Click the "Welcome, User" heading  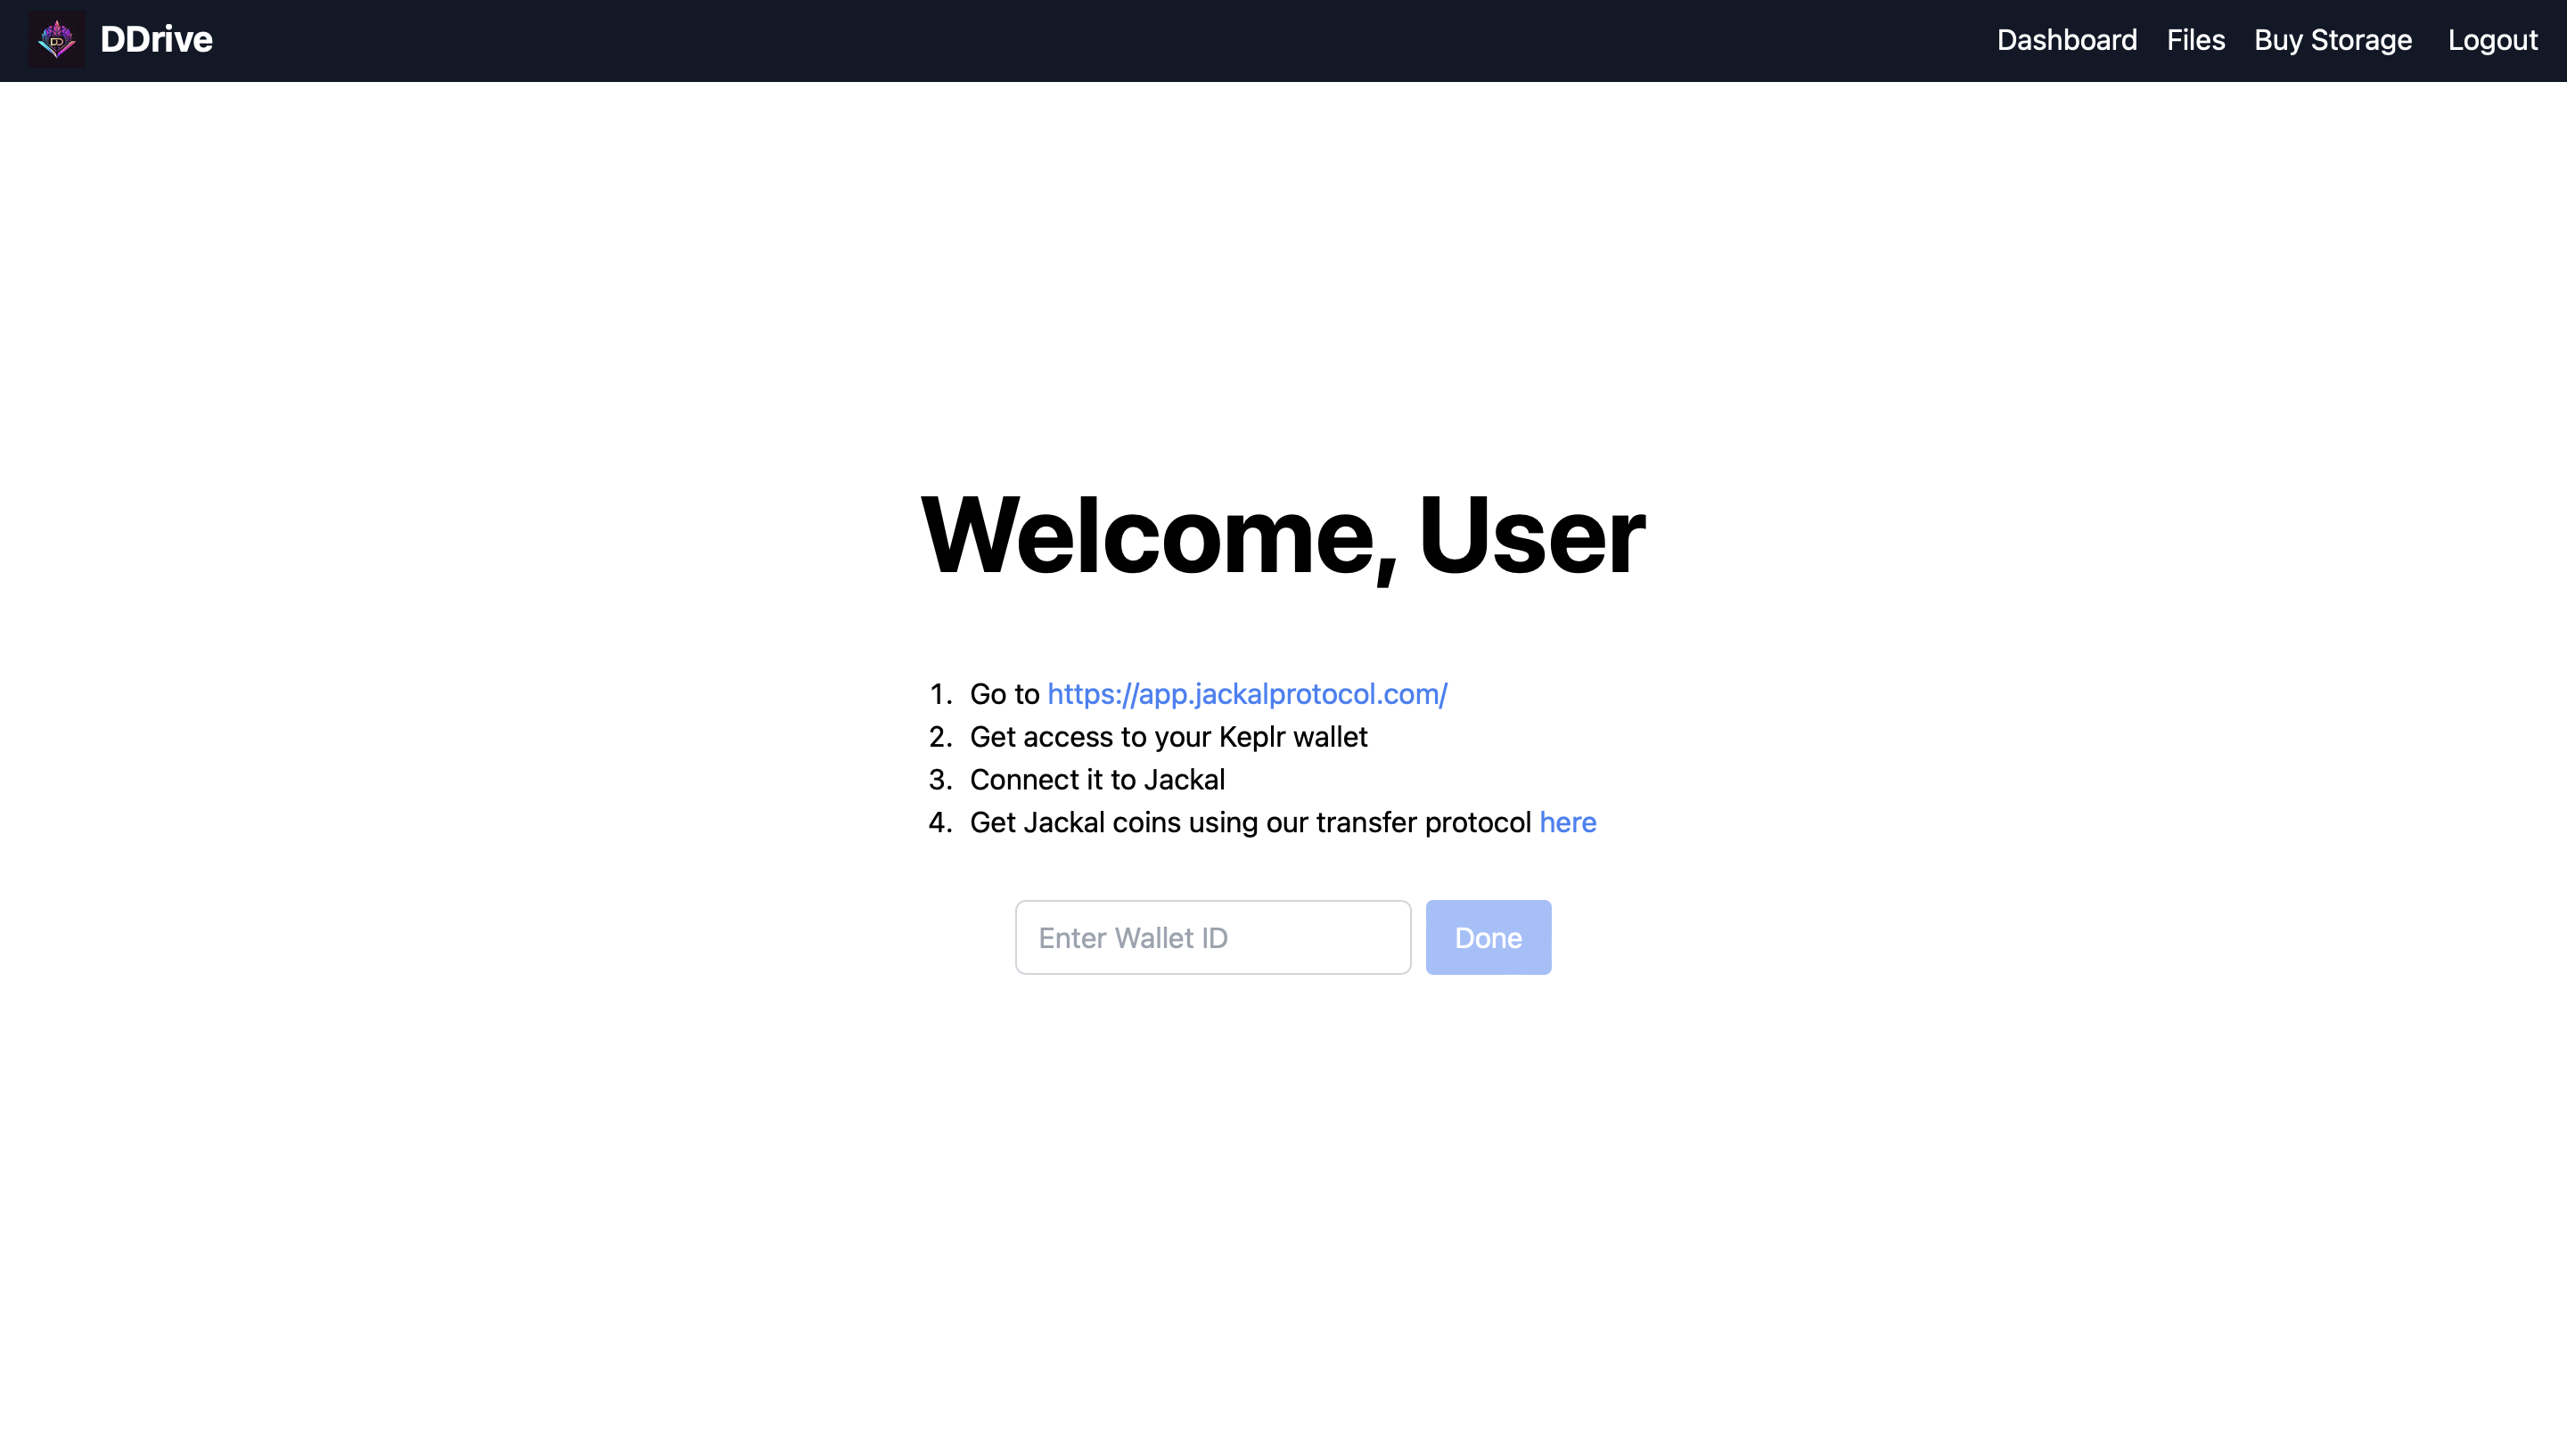1282,536
